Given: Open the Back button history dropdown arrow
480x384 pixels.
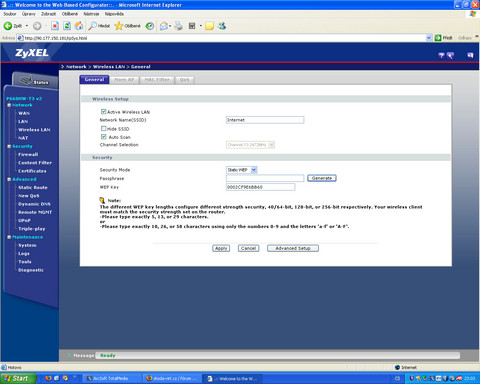Looking at the screenshot, I should pyautogui.click(x=27, y=26).
